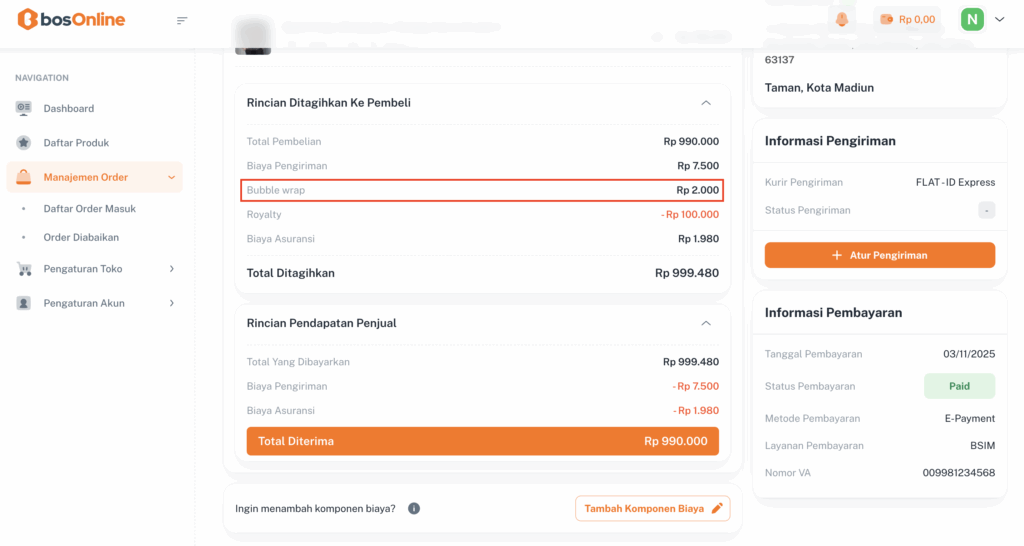Click the Atur Pengiriman button

[880, 255]
